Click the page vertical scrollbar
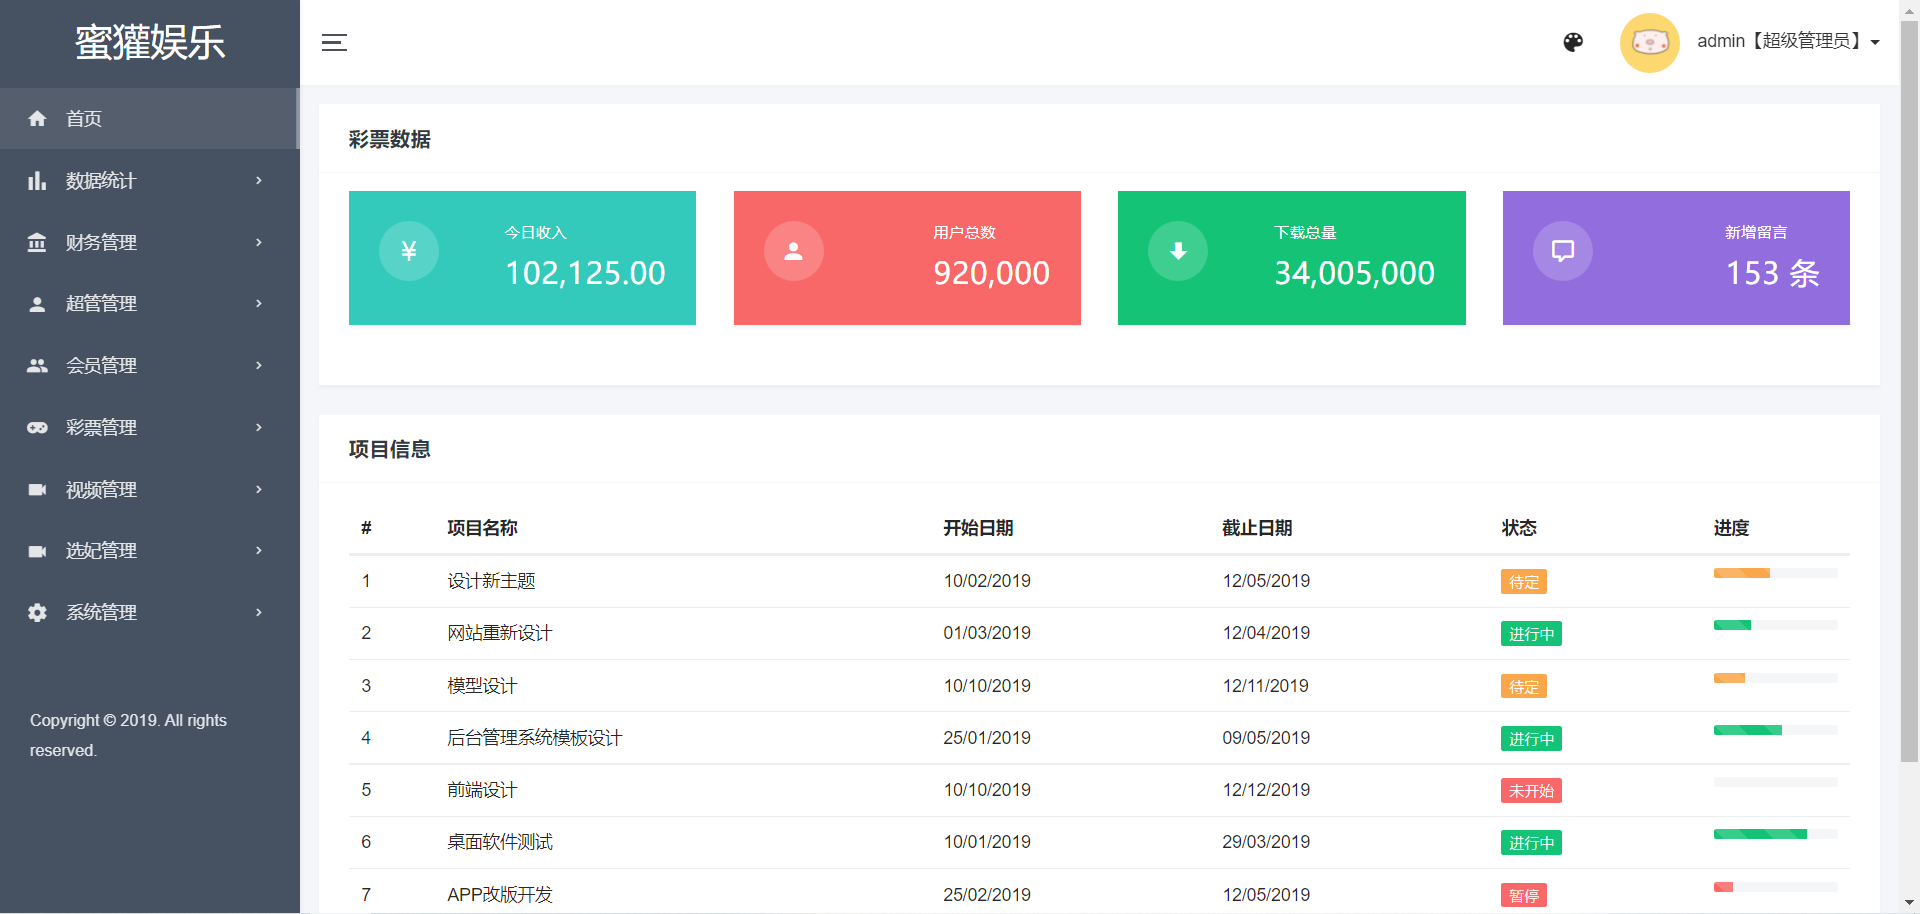Screen dimensions: 1920x914 click(1909, 400)
